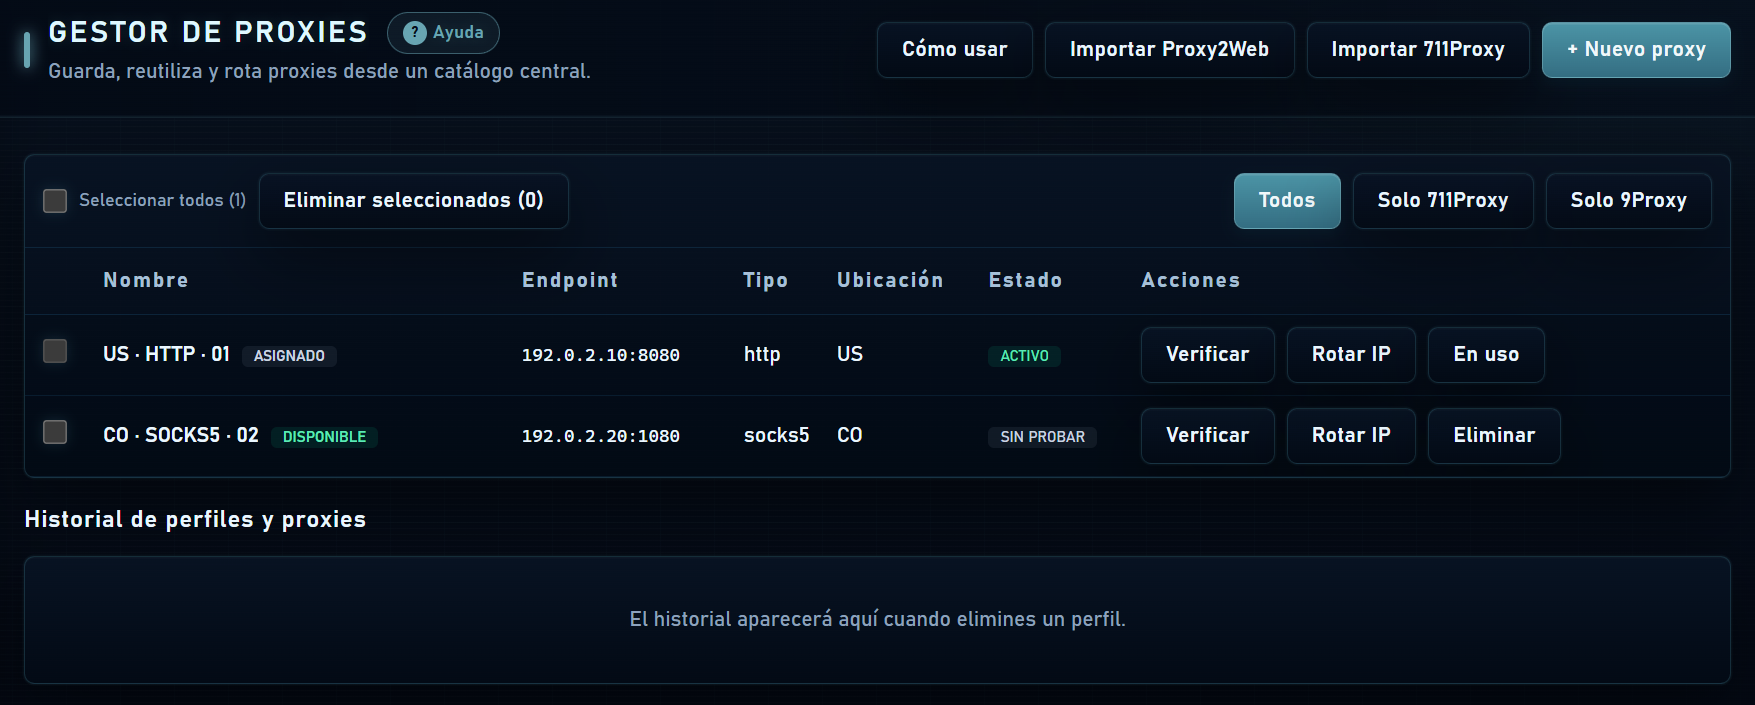The height and width of the screenshot is (705, 1755).
Task: Click the ACTIVO status badge
Action: (1025, 356)
